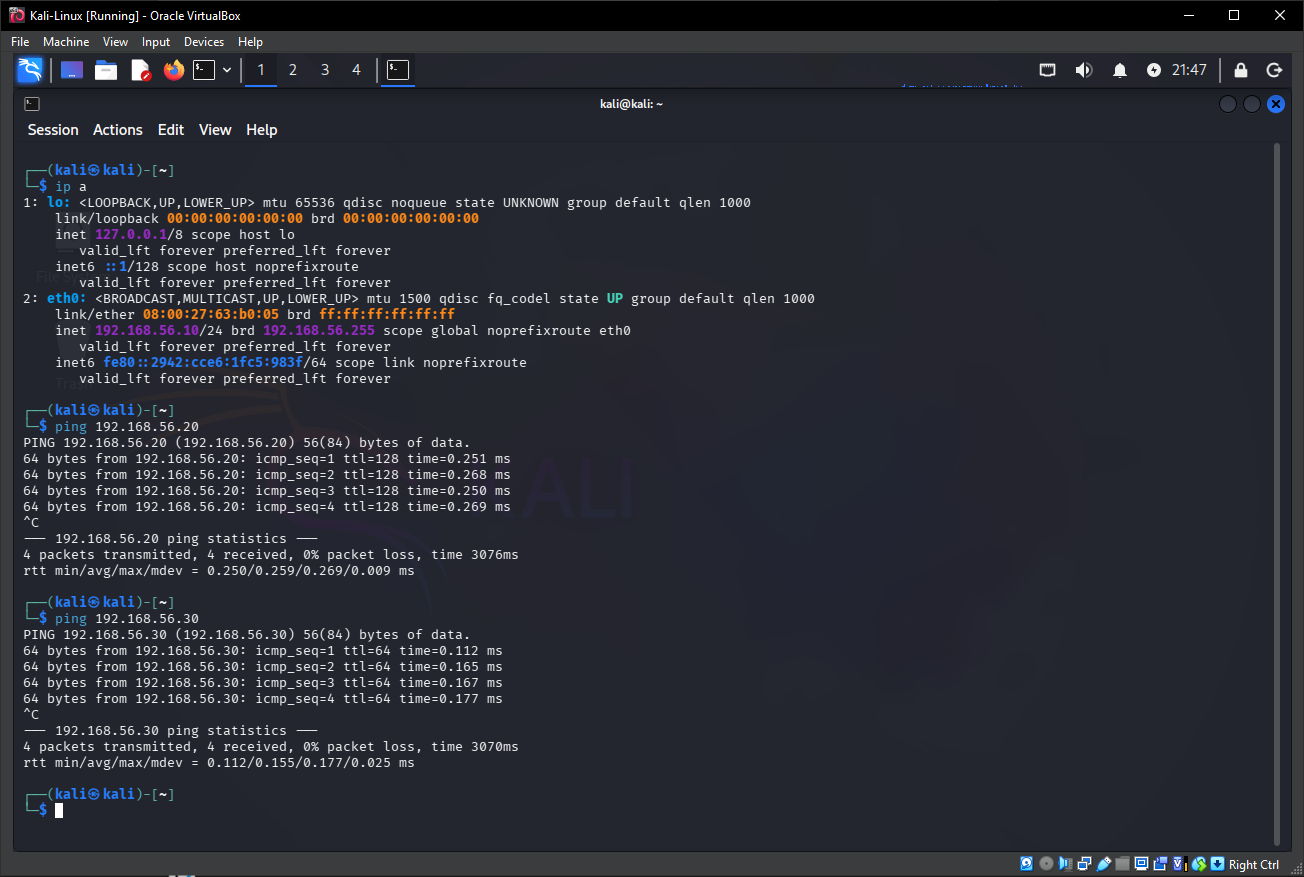The width and height of the screenshot is (1304, 877).
Task: Open the Help menu in the terminal
Action: click(x=261, y=129)
